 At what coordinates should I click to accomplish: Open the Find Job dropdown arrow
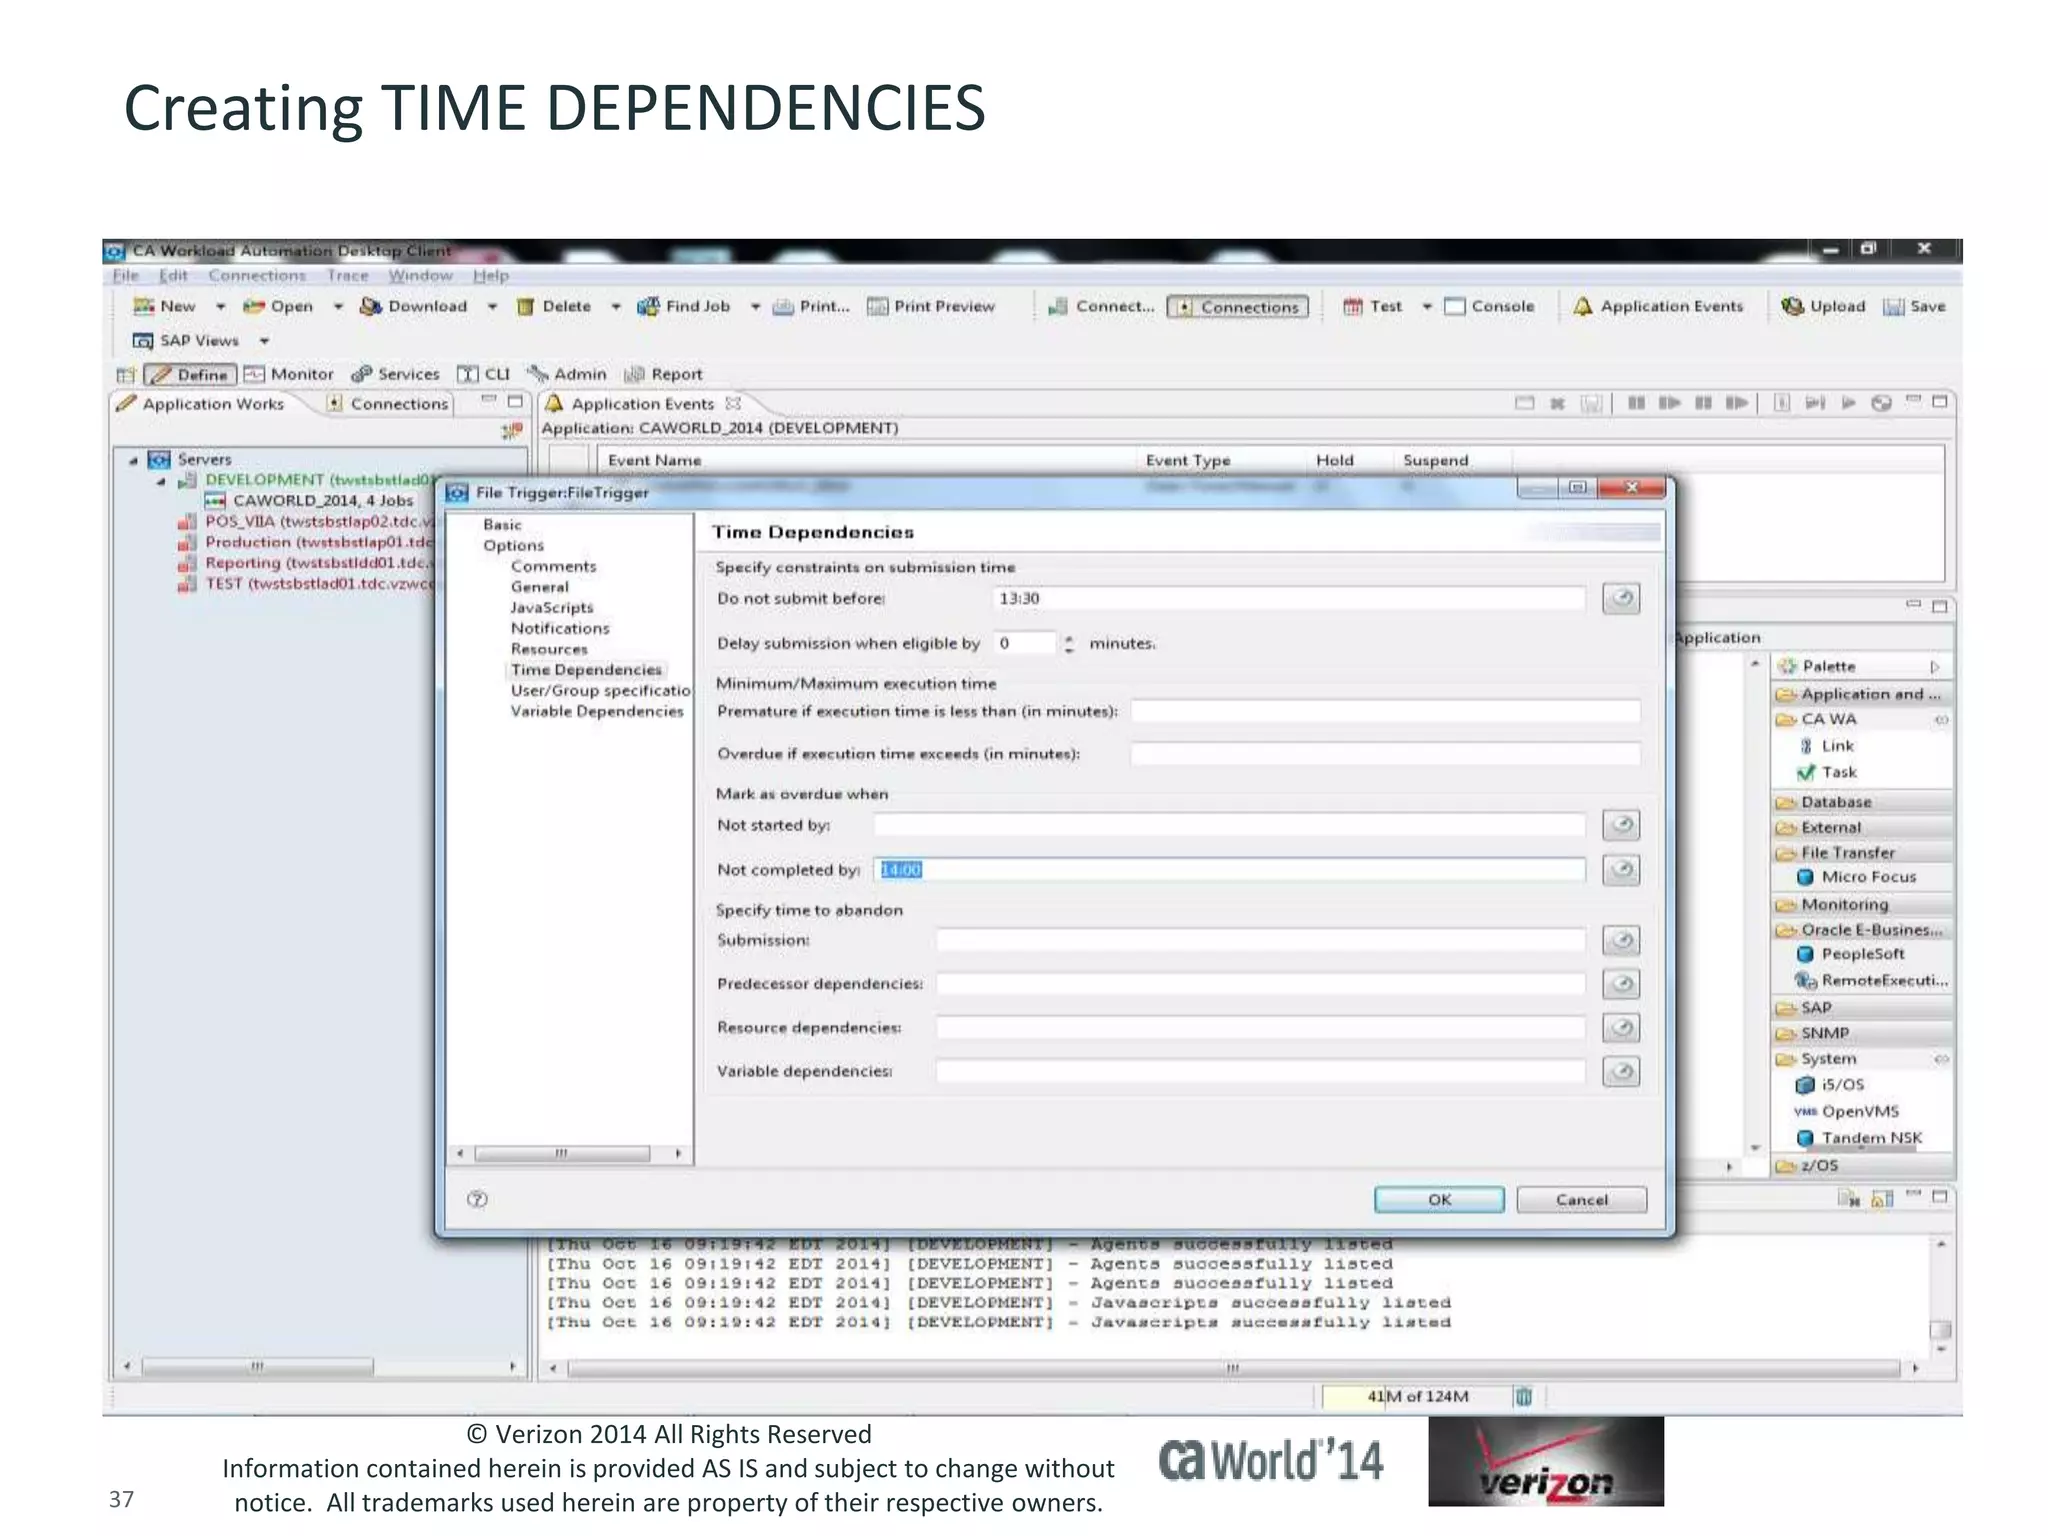pos(755,307)
